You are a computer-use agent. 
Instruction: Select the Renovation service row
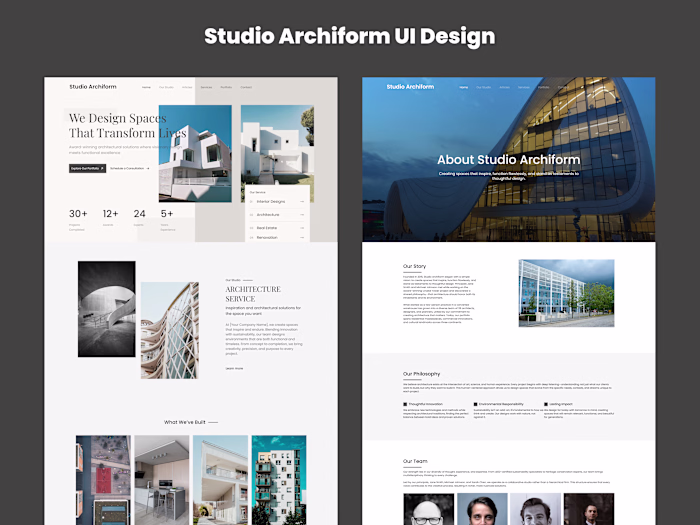click(x=277, y=238)
